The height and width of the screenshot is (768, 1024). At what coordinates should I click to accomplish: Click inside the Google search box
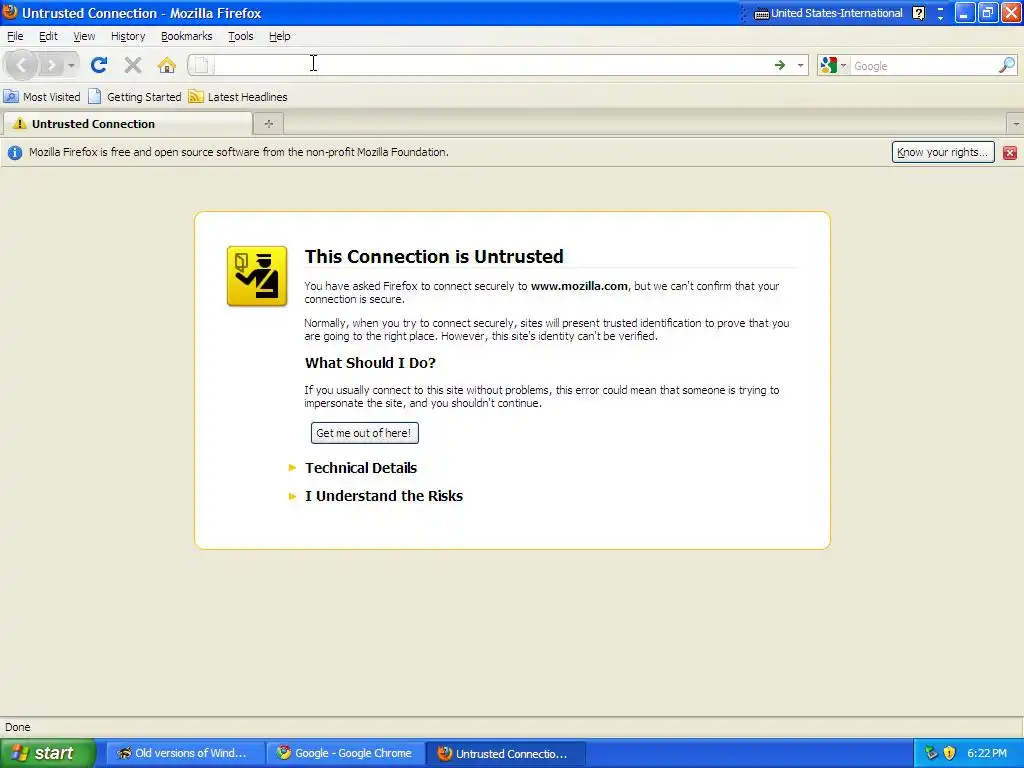[x=924, y=65]
